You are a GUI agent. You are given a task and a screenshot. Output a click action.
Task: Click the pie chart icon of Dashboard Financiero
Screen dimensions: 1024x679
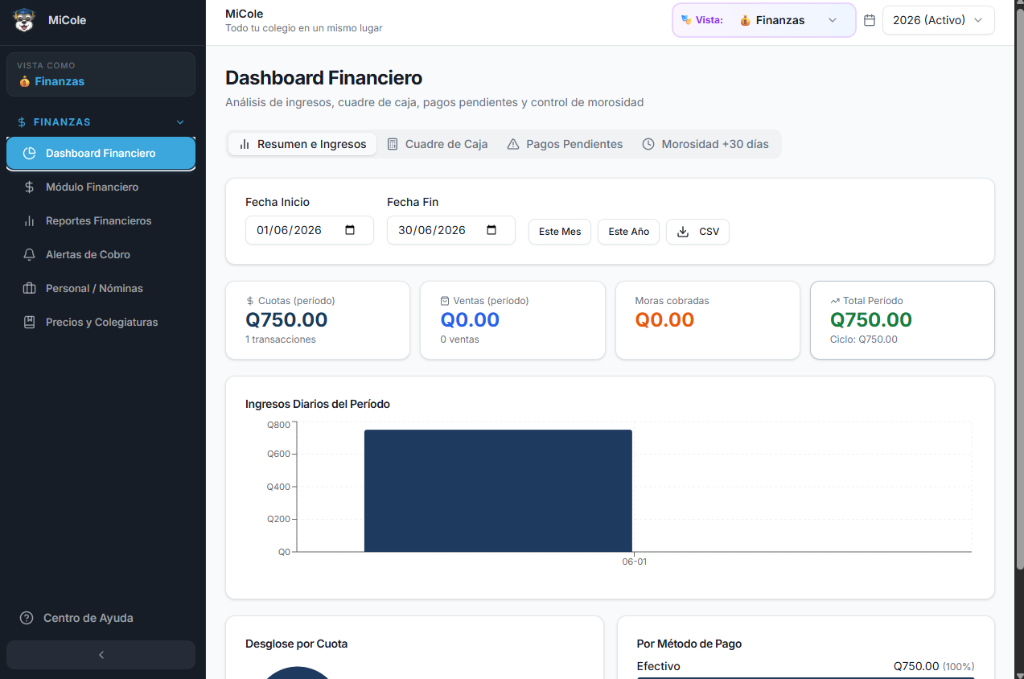(x=29, y=153)
